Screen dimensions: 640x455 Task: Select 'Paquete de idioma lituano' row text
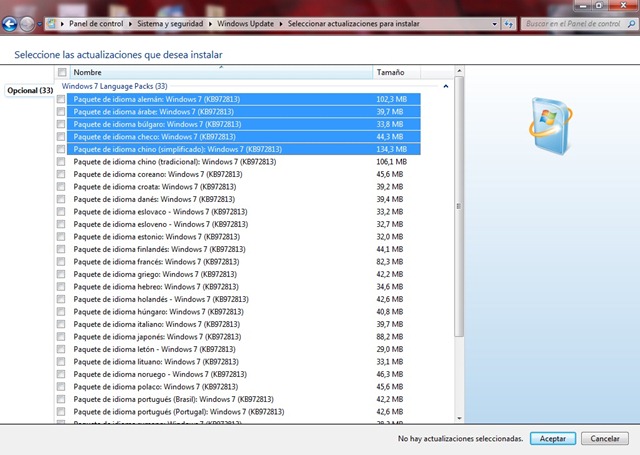click(x=156, y=362)
